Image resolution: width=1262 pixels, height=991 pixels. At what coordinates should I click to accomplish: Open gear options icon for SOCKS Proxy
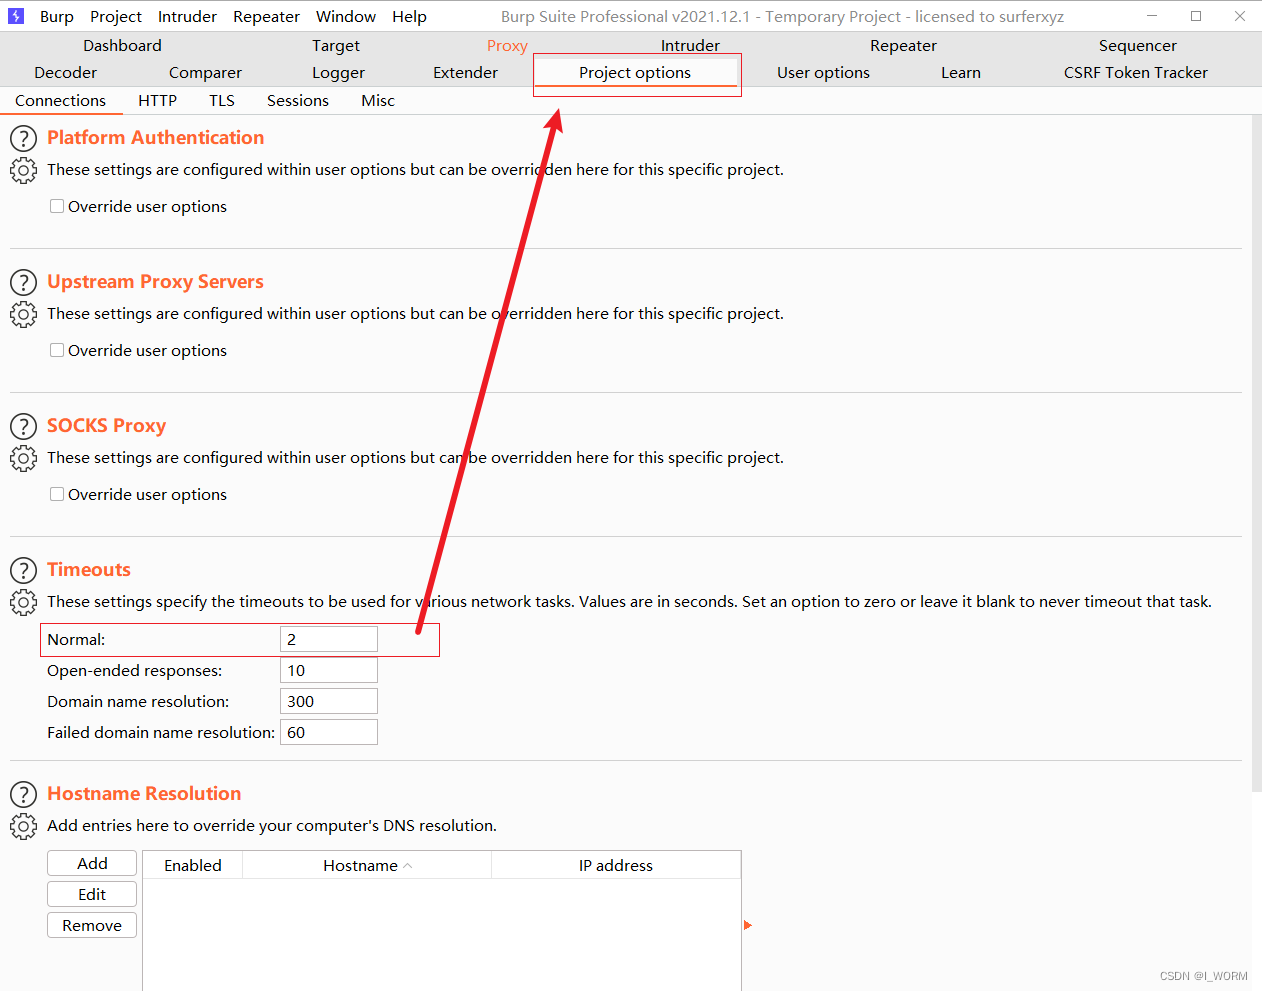[x=23, y=458]
